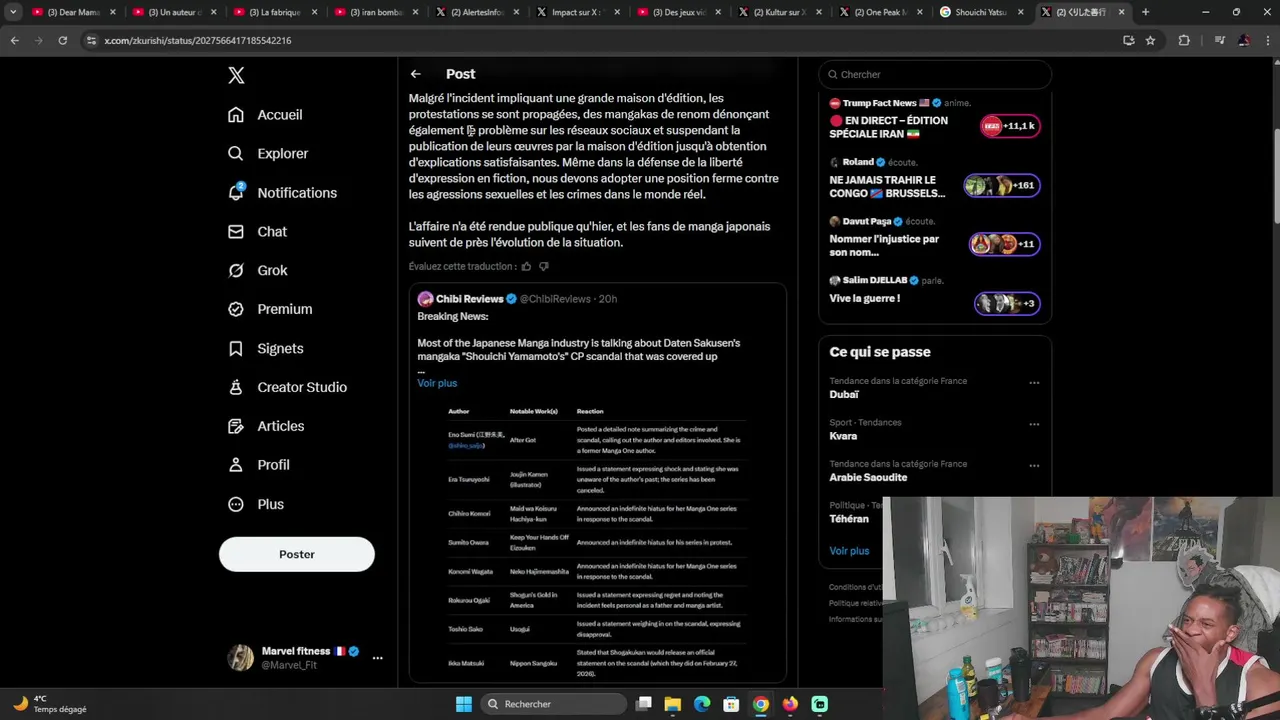
Task: Click the Windows taskbar Rechercher box
Action: point(554,704)
